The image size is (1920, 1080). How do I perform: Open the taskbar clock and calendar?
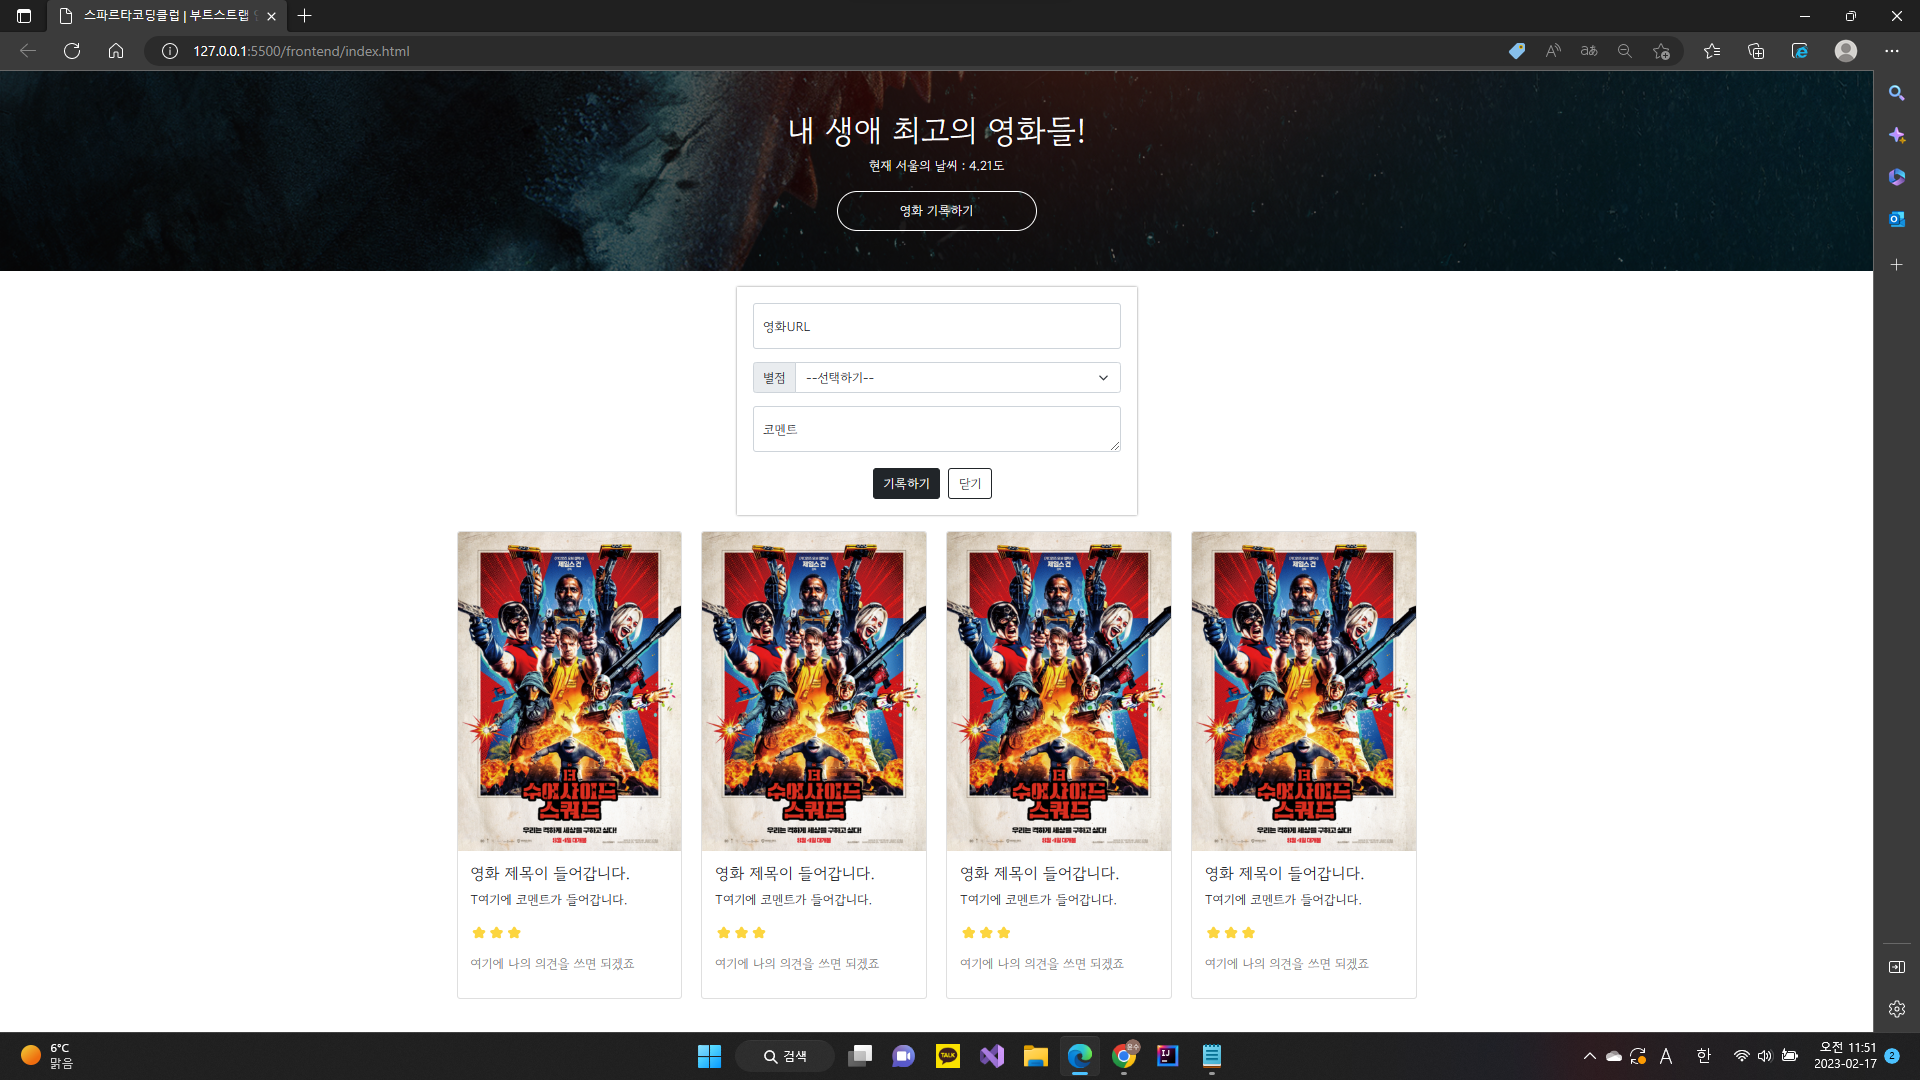1845,1056
